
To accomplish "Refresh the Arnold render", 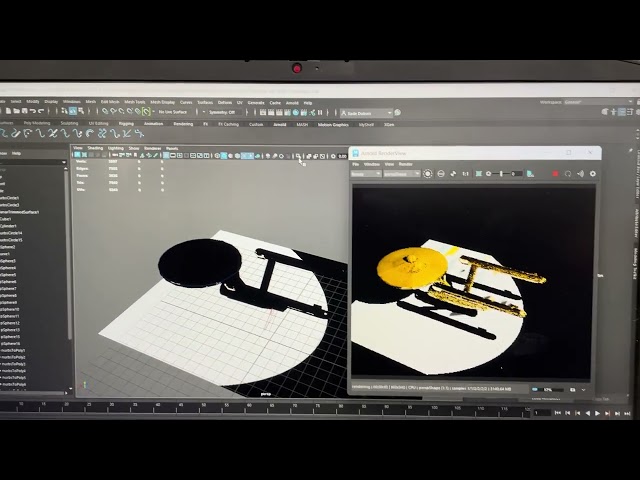I will pos(568,174).
